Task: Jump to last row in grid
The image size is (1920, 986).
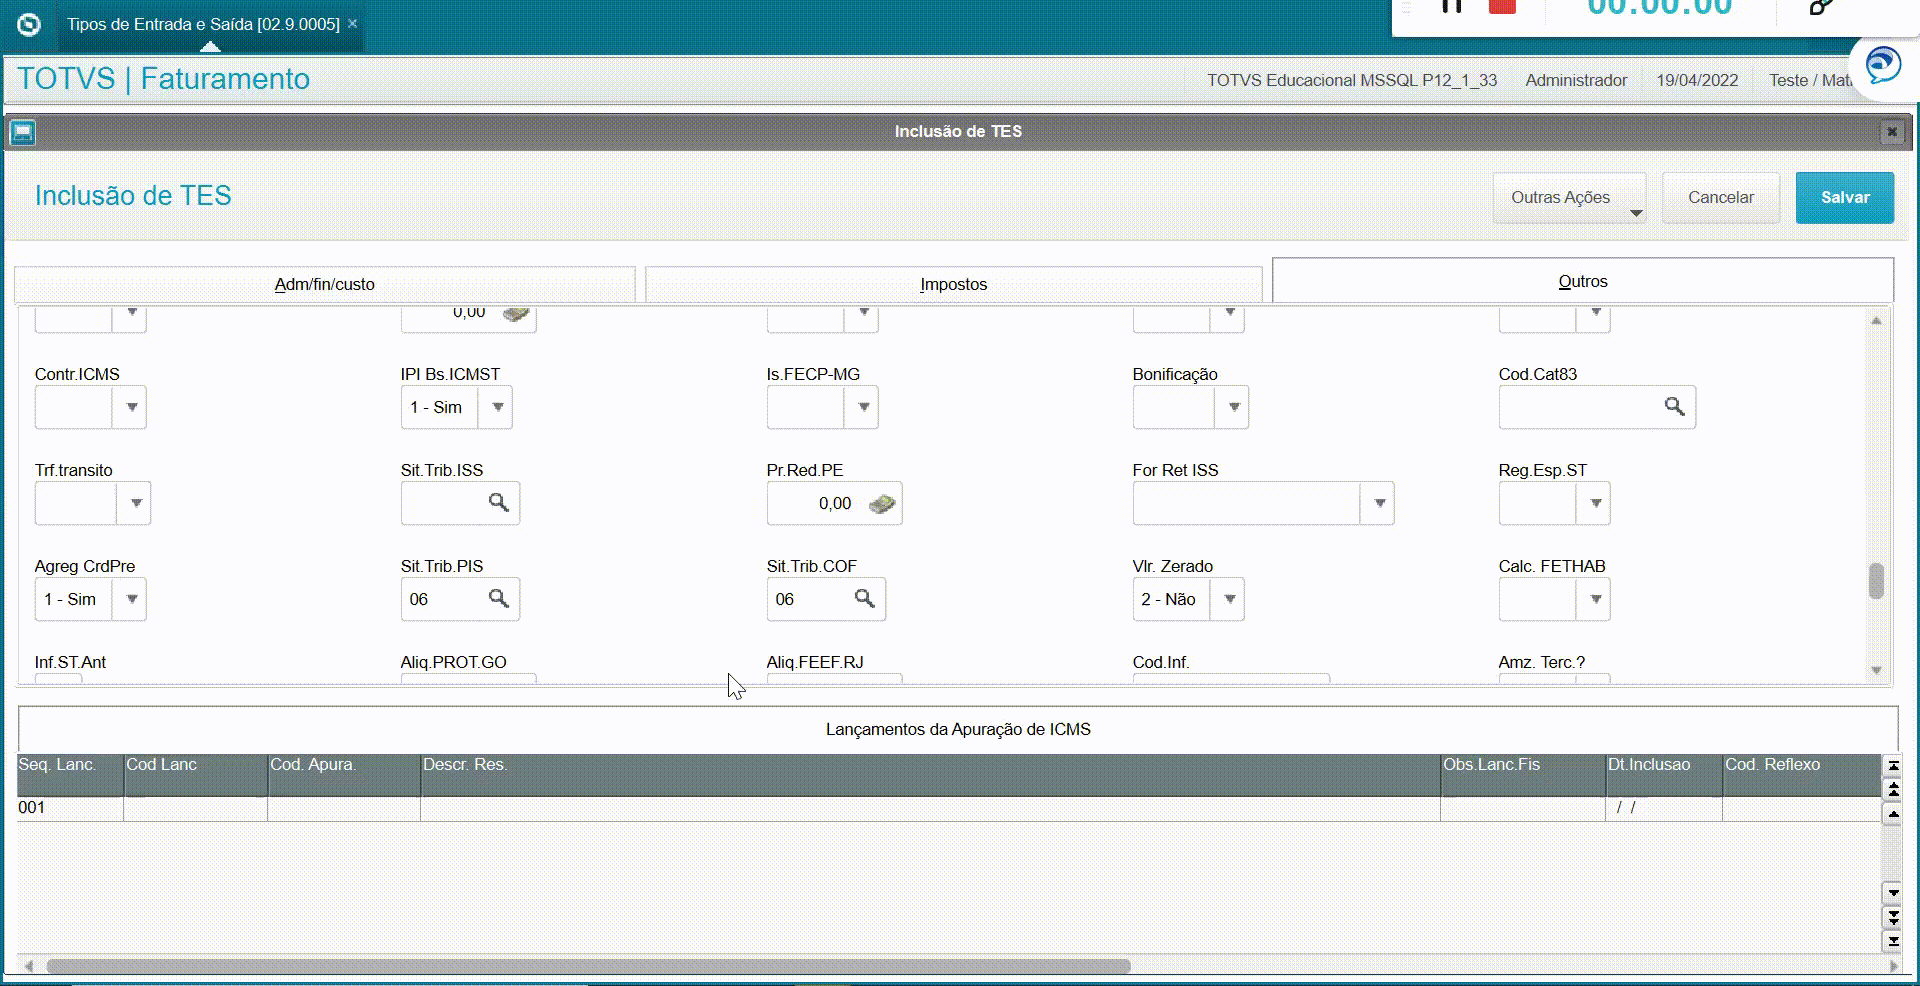Action: click(x=1892, y=941)
